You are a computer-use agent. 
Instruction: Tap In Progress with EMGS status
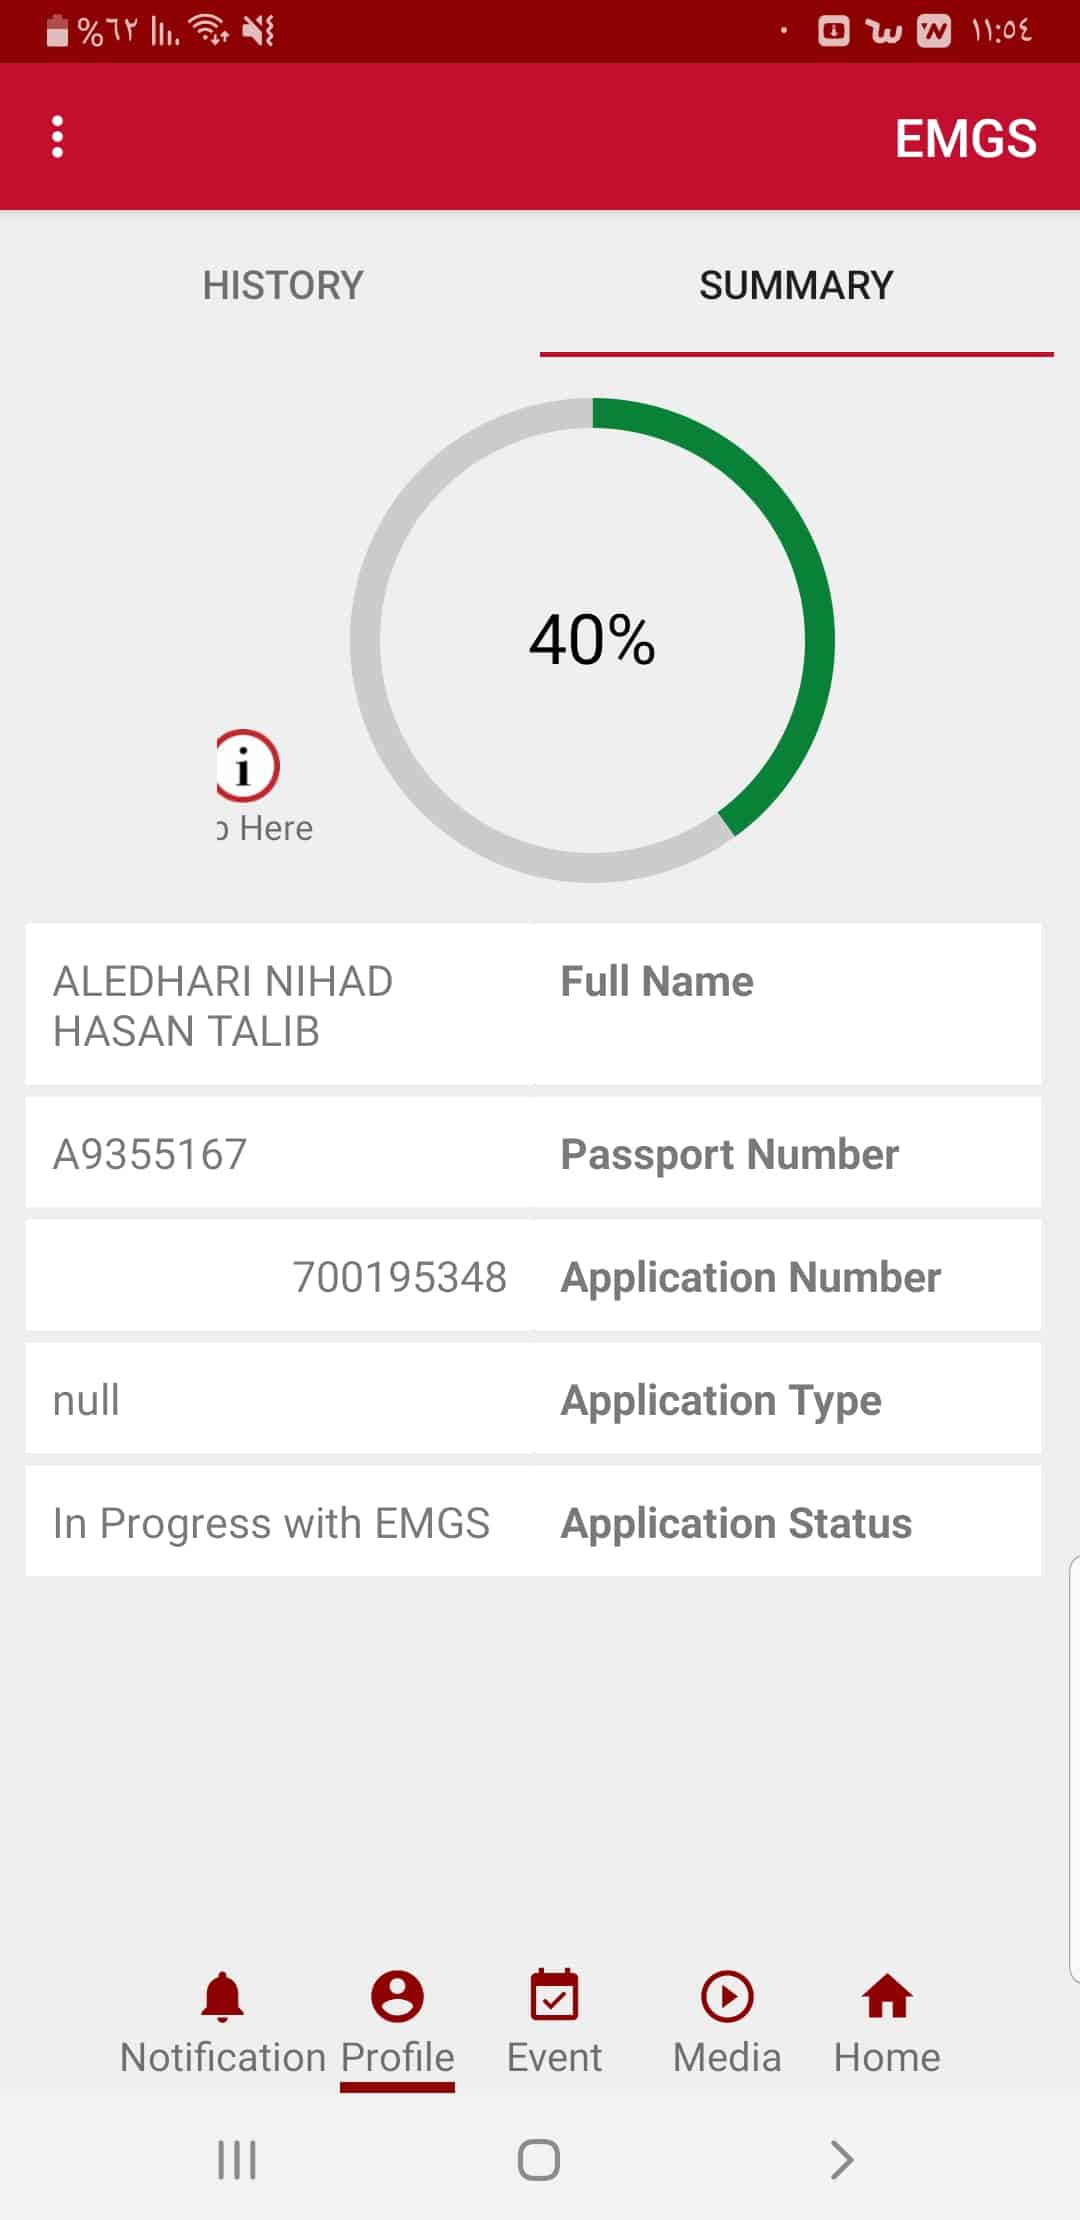pyautogui.click(x=271, y=1524)
